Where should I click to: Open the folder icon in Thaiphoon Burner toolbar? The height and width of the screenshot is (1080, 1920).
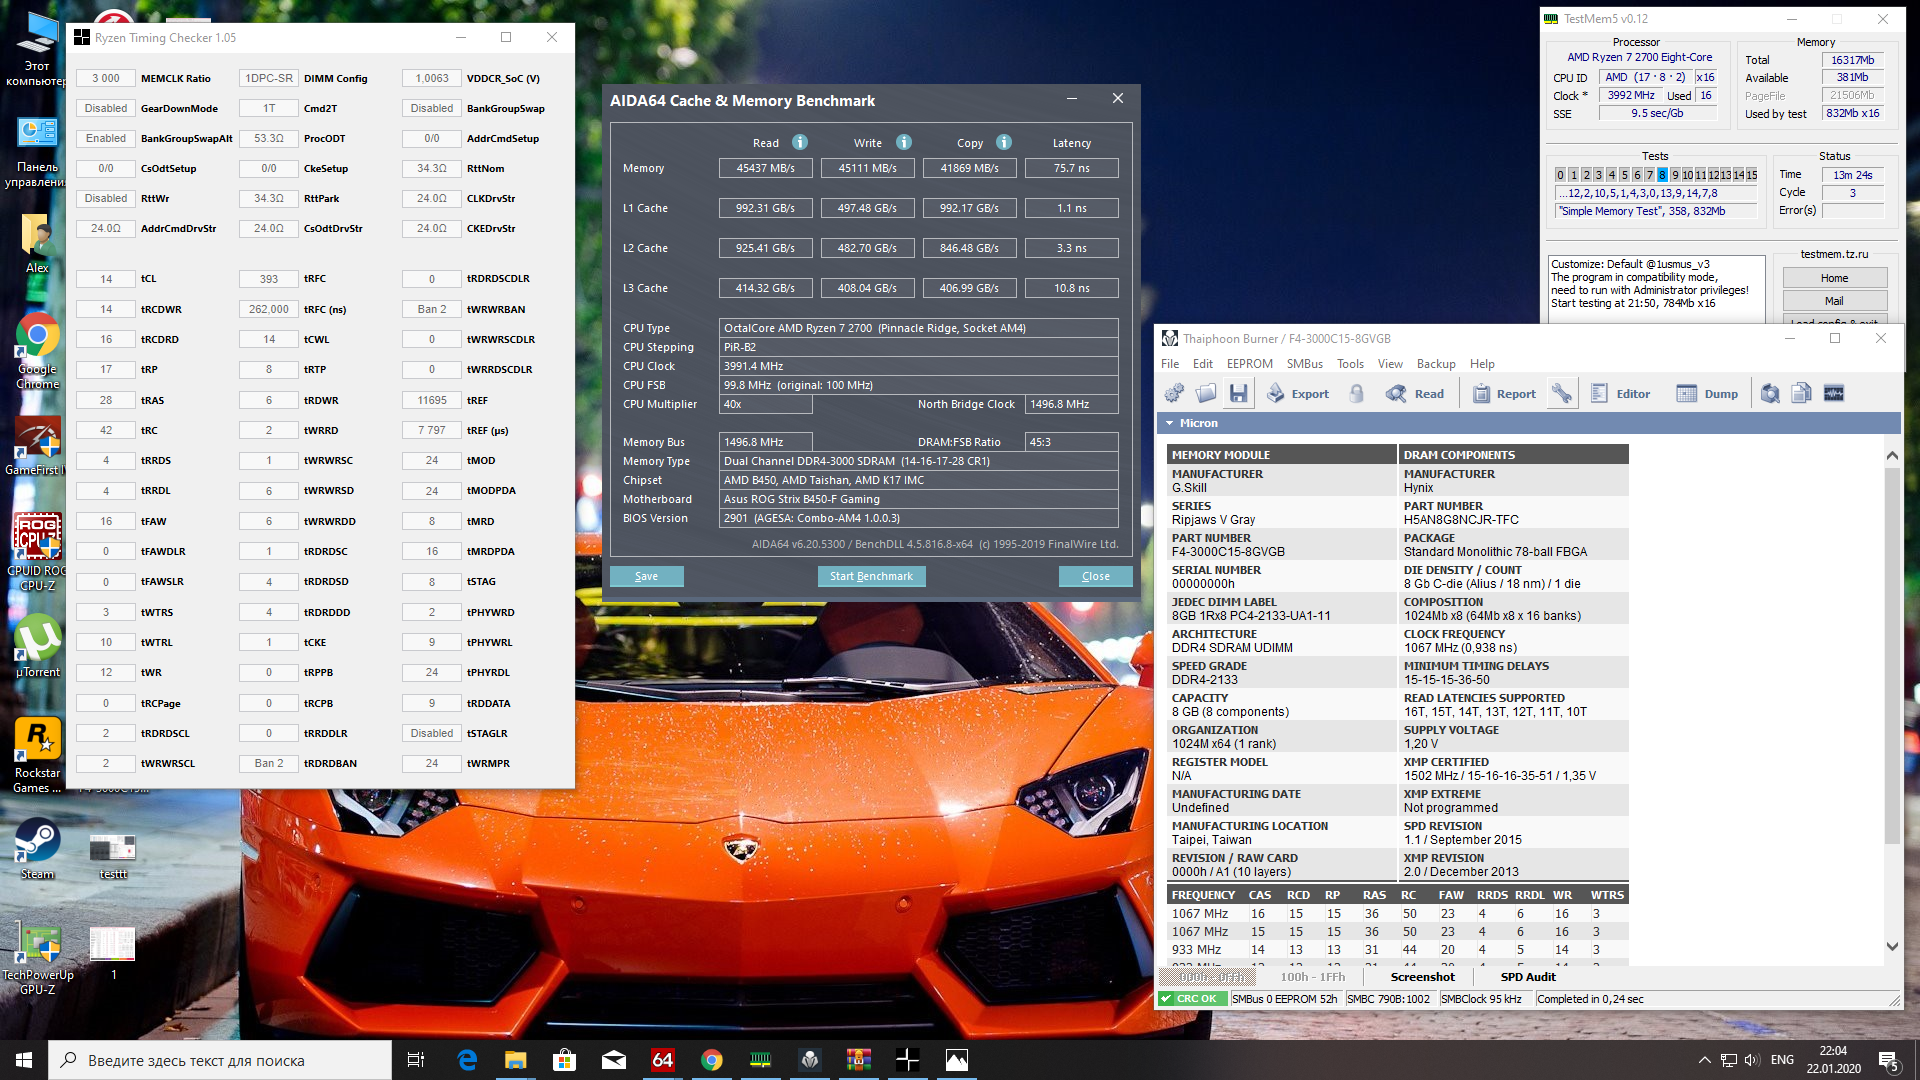coord(1206,394)
